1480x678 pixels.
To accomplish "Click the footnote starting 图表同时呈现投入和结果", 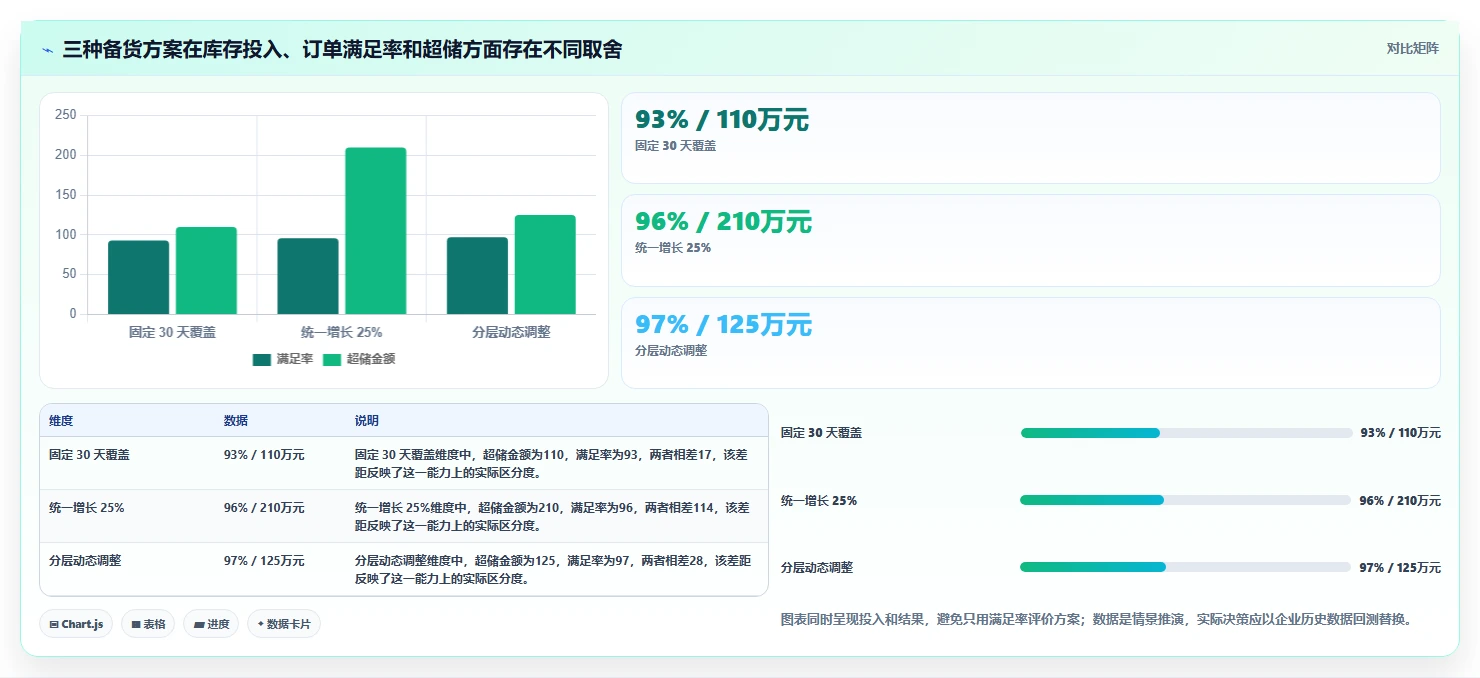I will 1098,619.
